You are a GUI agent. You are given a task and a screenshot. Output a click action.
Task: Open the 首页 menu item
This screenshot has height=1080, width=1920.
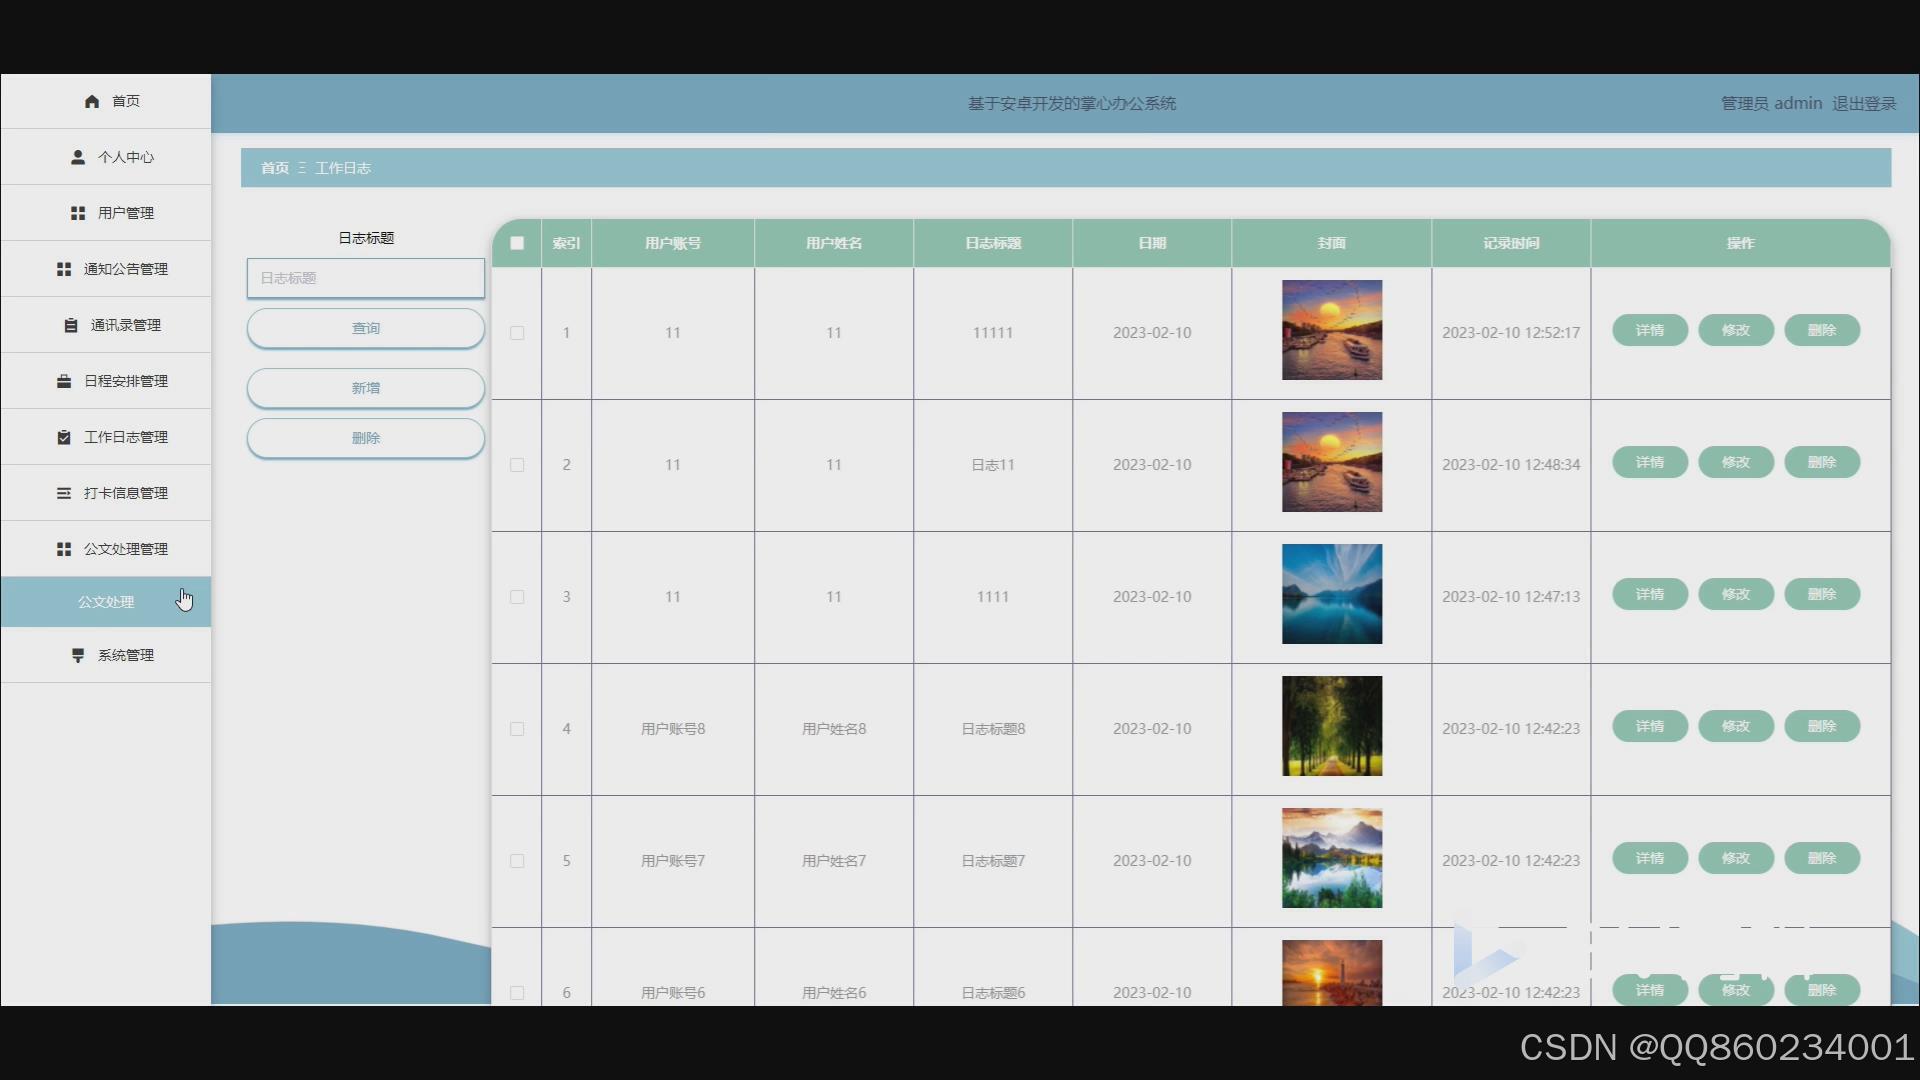click(106, 101)
